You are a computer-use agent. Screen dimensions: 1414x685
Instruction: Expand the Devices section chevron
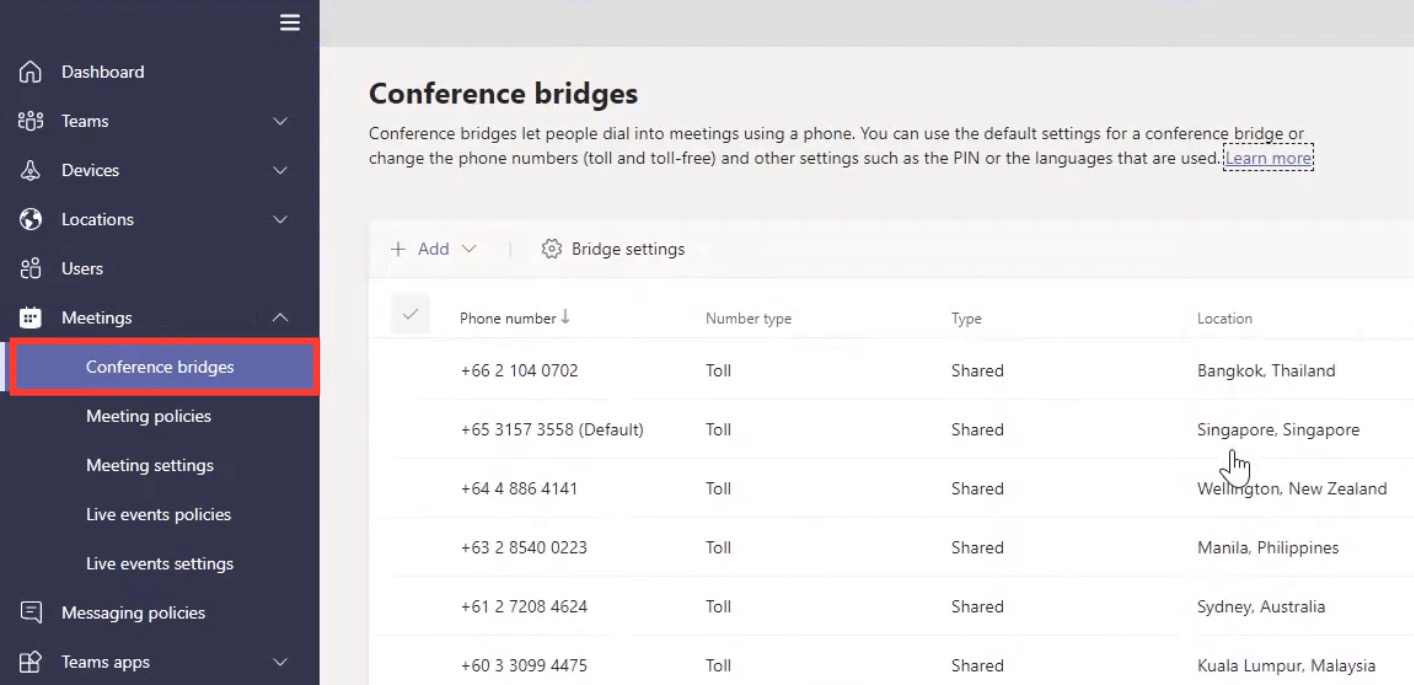[x=280, y=170]
